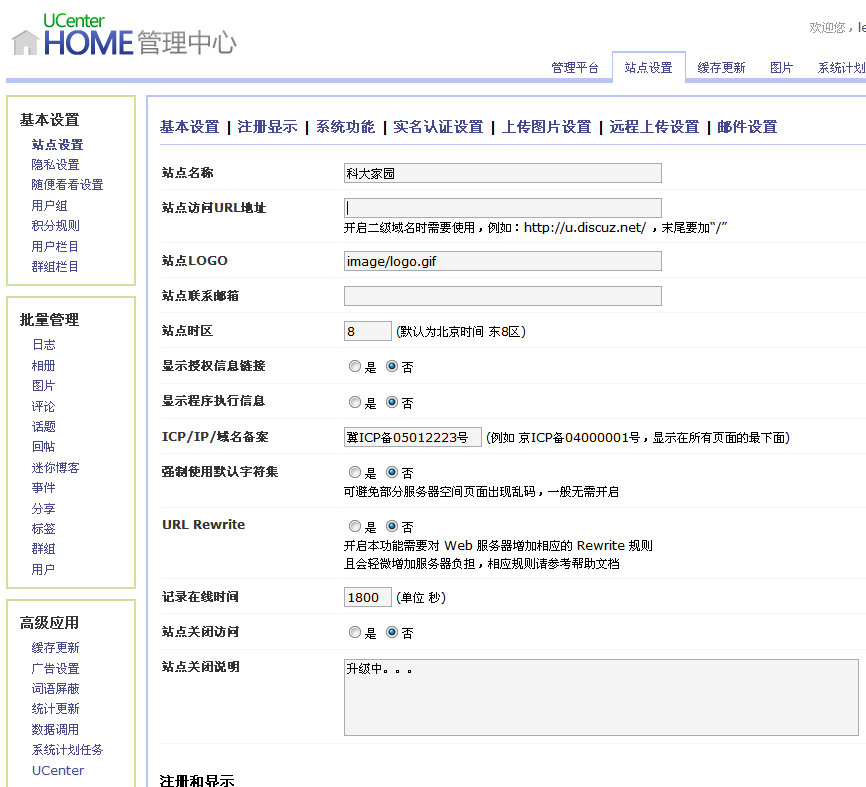Screen dimensions: 866x787
Task: Open 系统计划任务 under 高级应用
Action: tap(67, 749)
